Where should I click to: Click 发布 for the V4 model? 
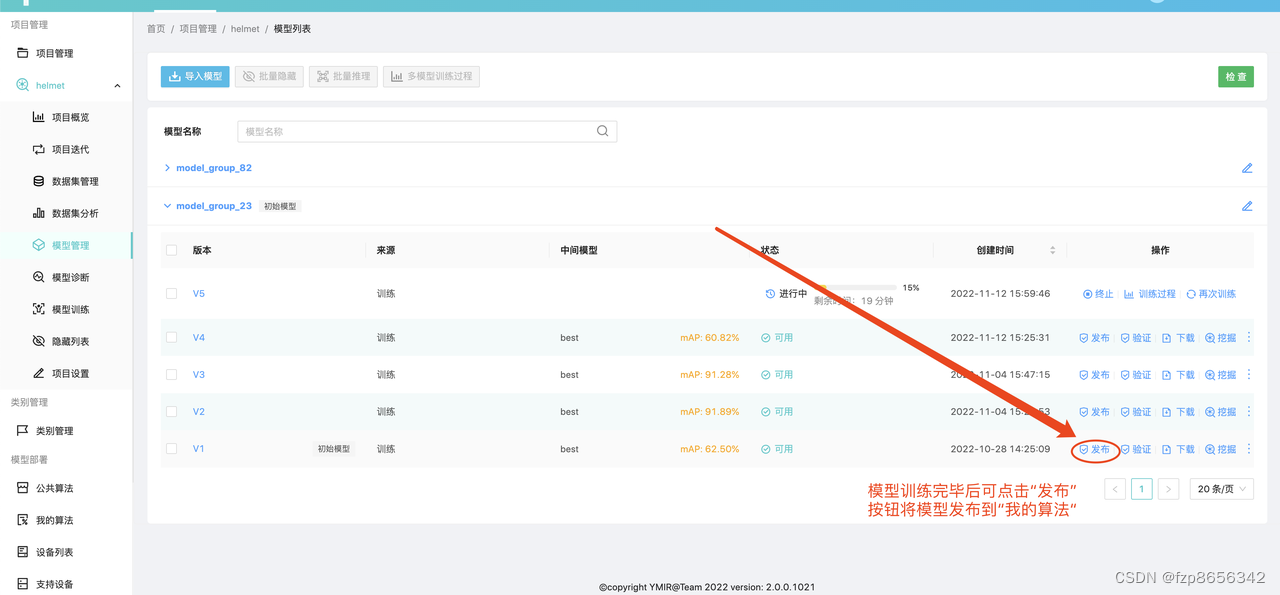tap(1094, 338)
